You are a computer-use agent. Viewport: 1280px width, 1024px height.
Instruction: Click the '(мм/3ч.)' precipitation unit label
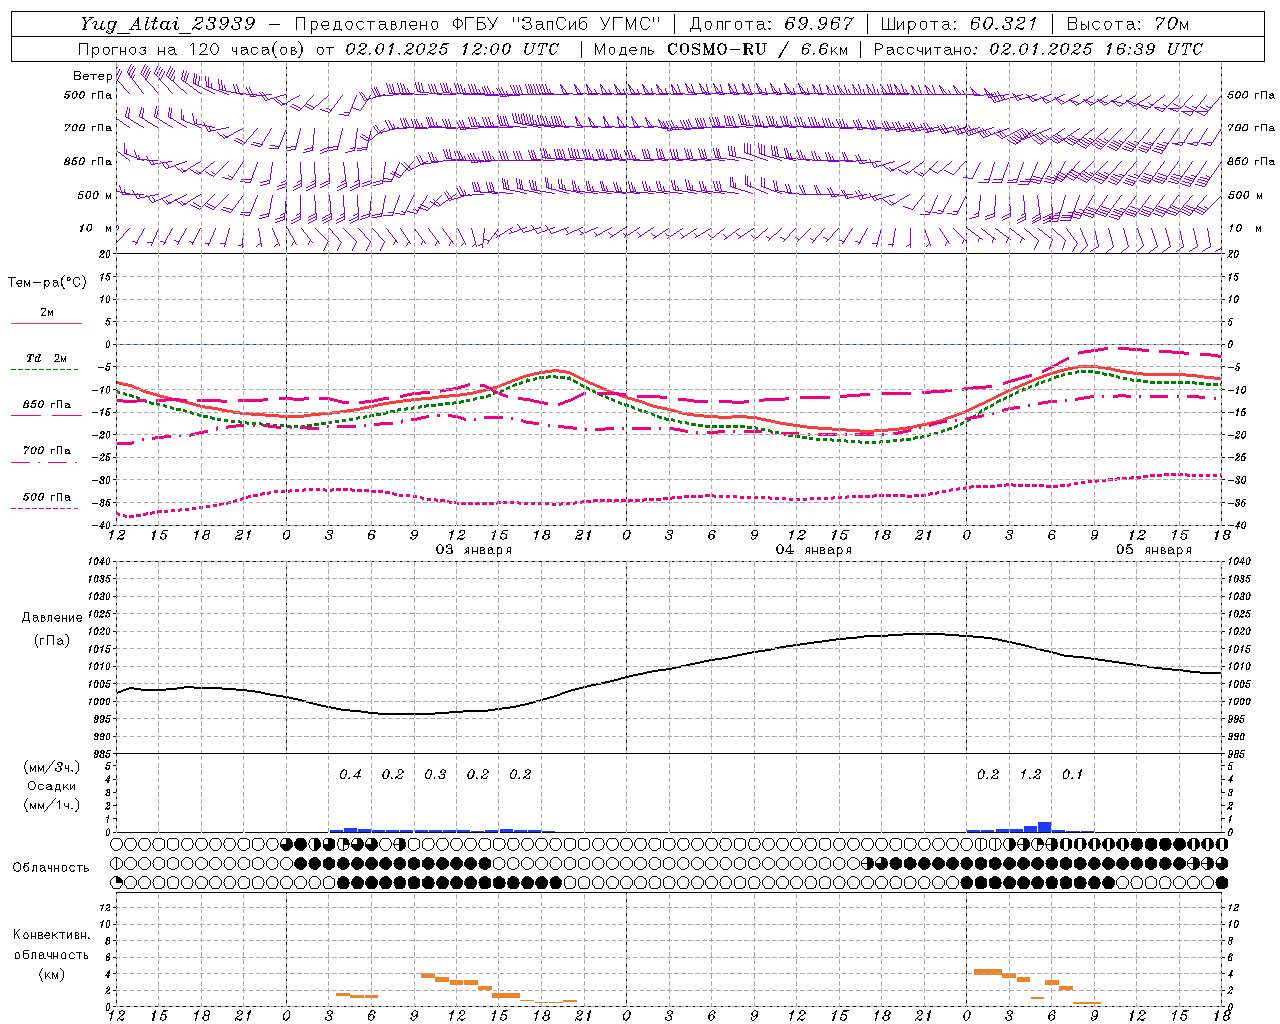pyautogui.click(x=51, y=767)
